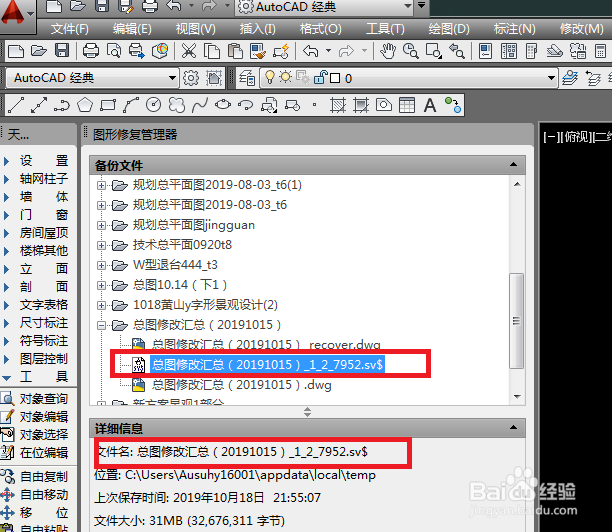Image resolution: width=612 pixels, height=532 pixels.
Task: Open the 格式(O) menu
Action: pyautogui.click(x=320, y=29)
